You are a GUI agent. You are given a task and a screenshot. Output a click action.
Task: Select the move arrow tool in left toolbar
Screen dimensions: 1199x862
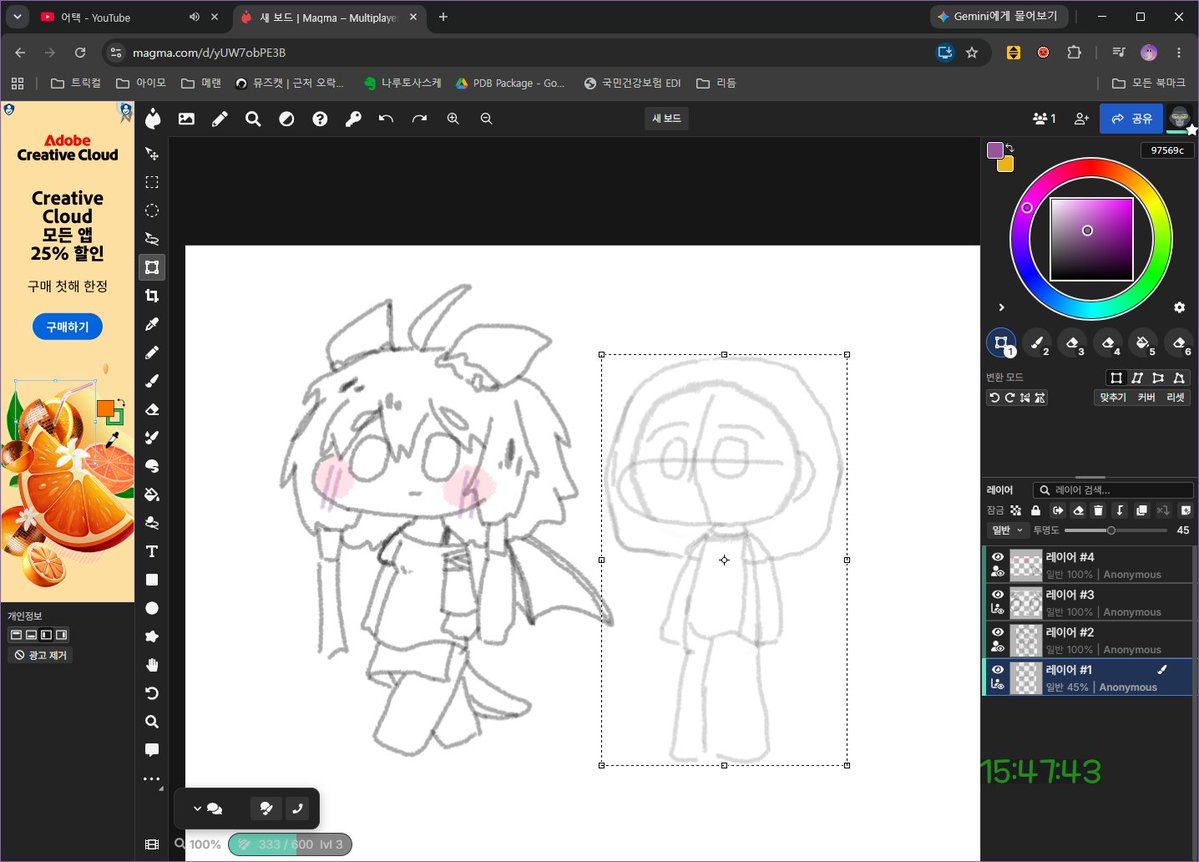pyautogui.click(x=152, y=154)
